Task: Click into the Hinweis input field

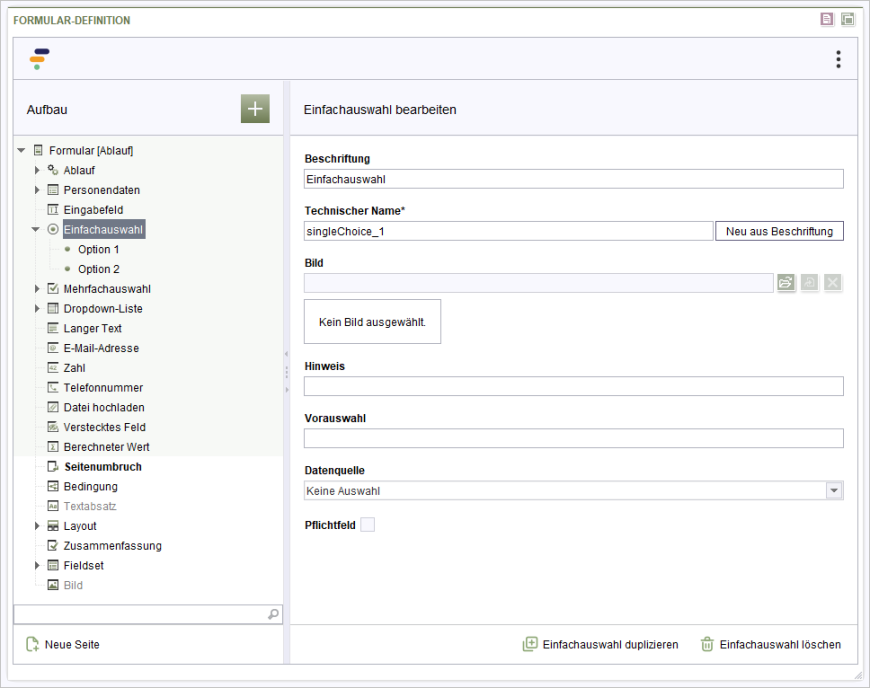Action: (573, 386)
